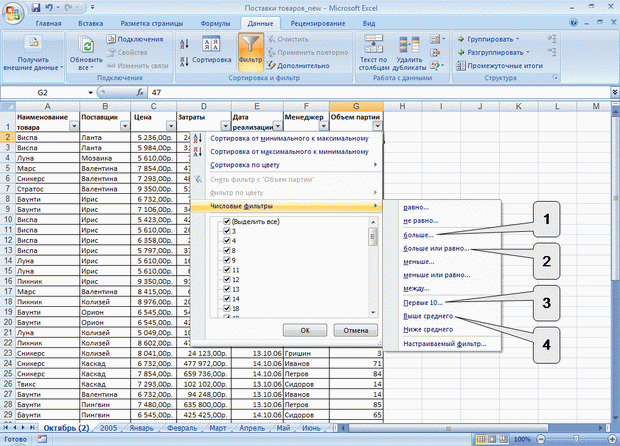Expand the Name Box dropdown arrow
Screen dimensions: 620x446
coord(91,93)
